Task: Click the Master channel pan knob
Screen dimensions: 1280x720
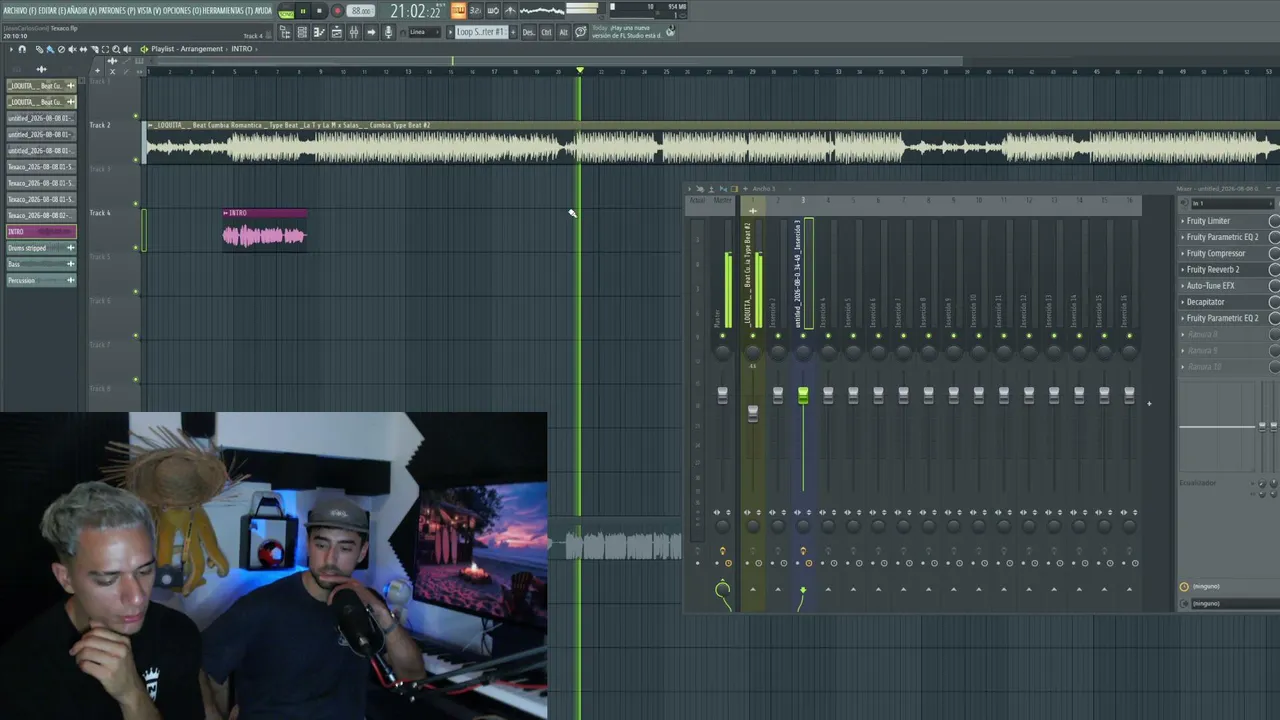Action: click(722, 352)
